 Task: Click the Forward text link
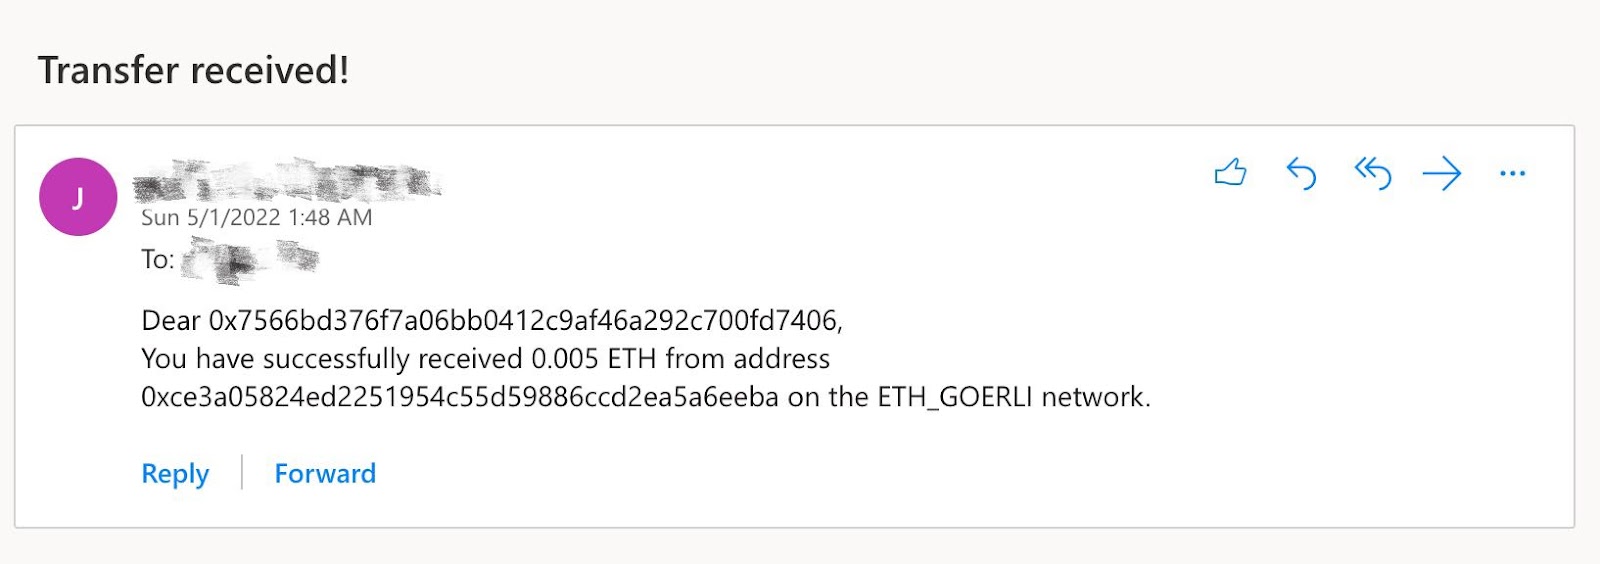point(325,473)
